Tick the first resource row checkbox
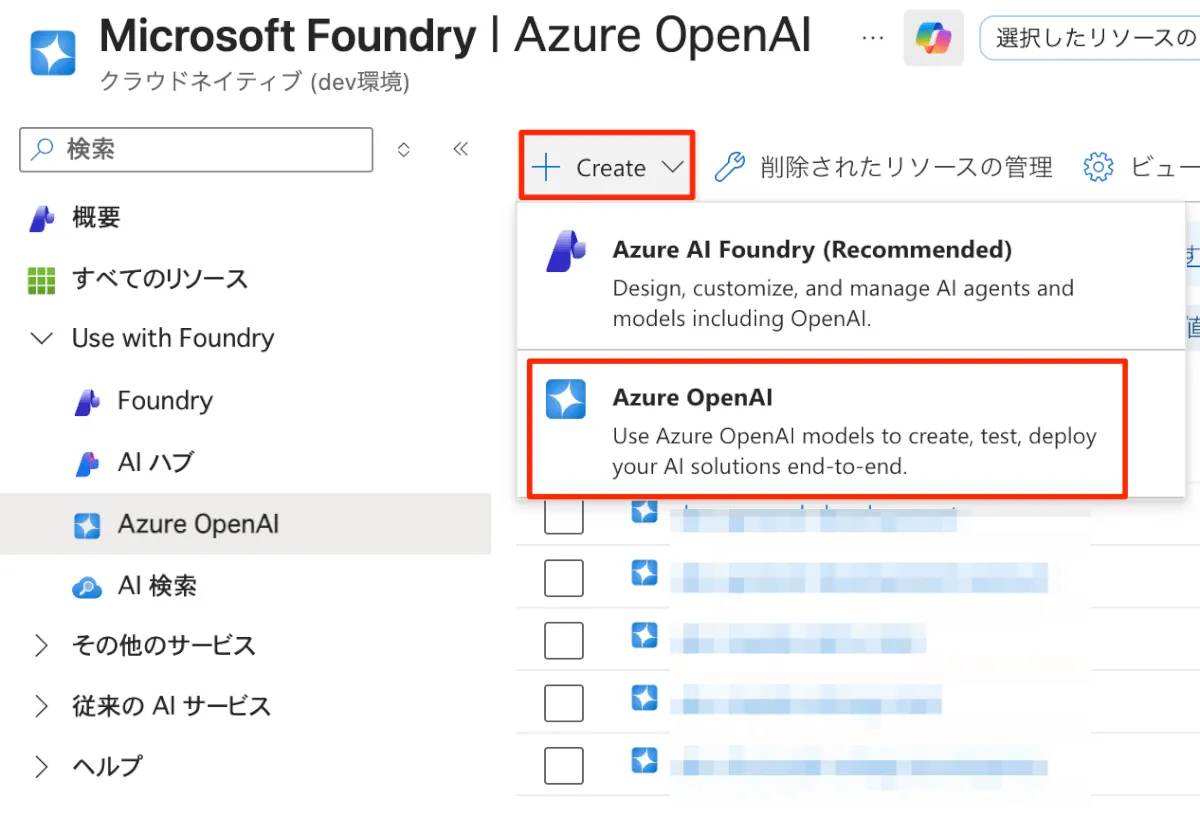 click(x=564, y=517)
